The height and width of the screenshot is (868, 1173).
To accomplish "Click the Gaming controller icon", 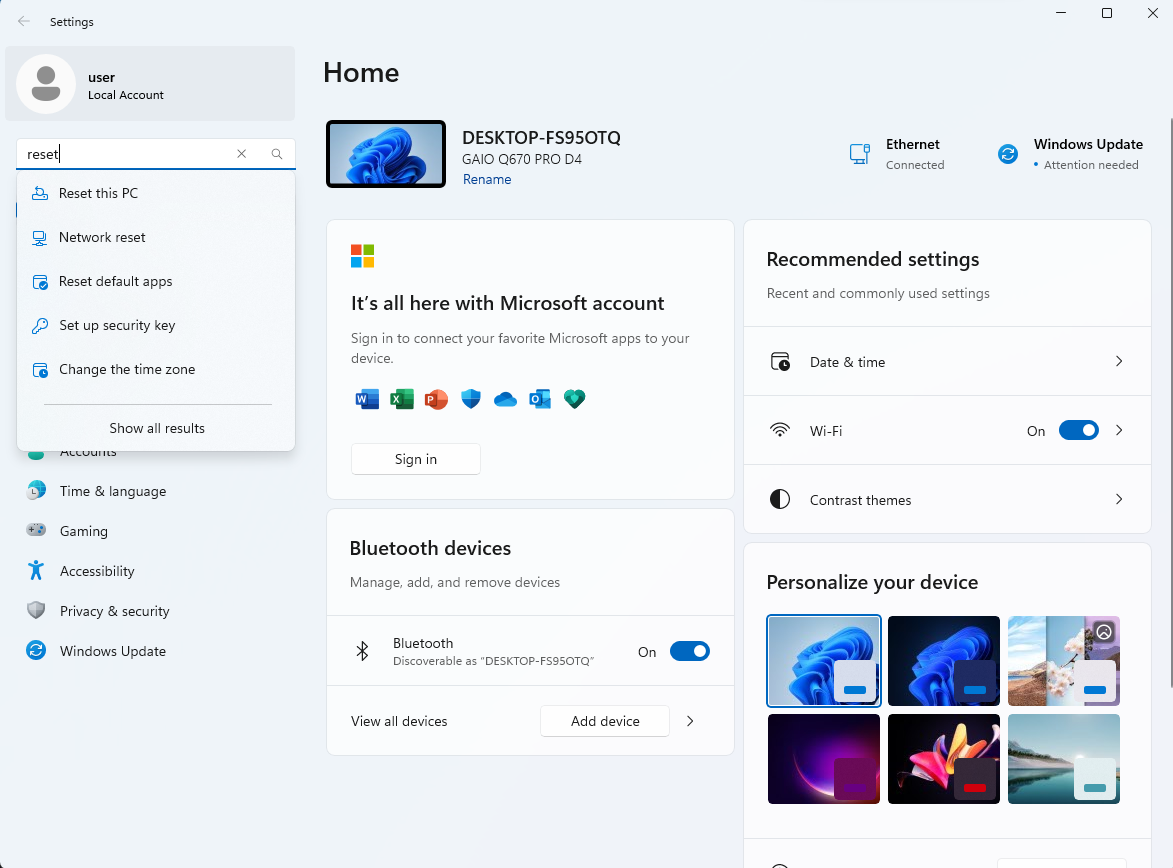I will (x=37, y=531).
